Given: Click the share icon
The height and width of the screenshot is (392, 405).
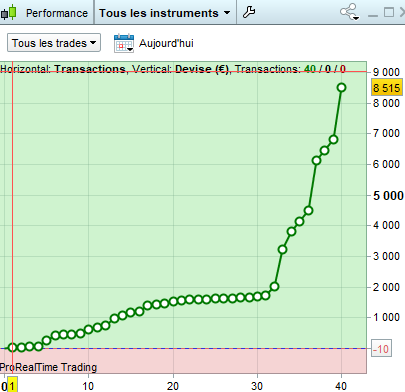Looking at the screenshot, I should [x=349, y=12].
